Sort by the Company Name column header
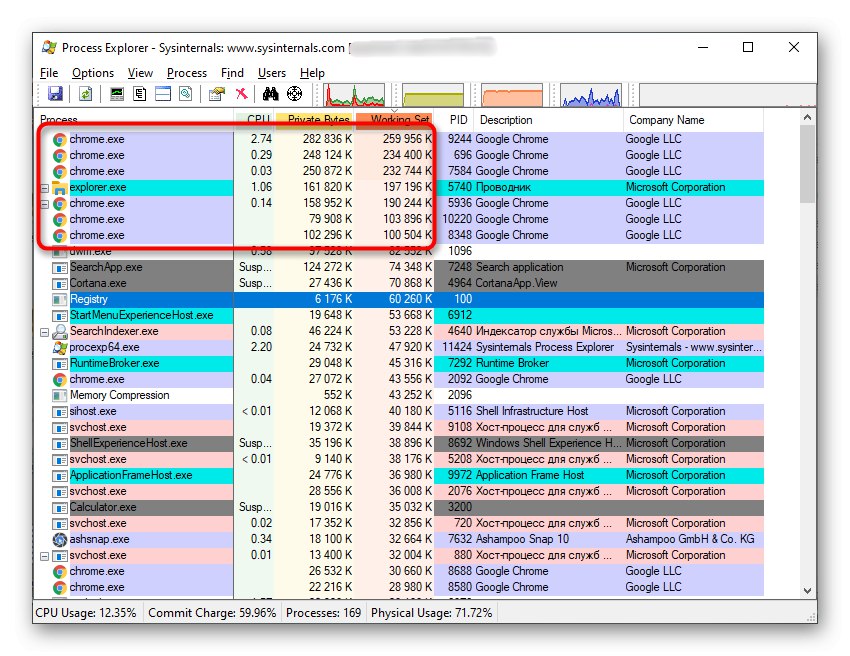Viewport: 850px width, 656px height. [693, 120]
